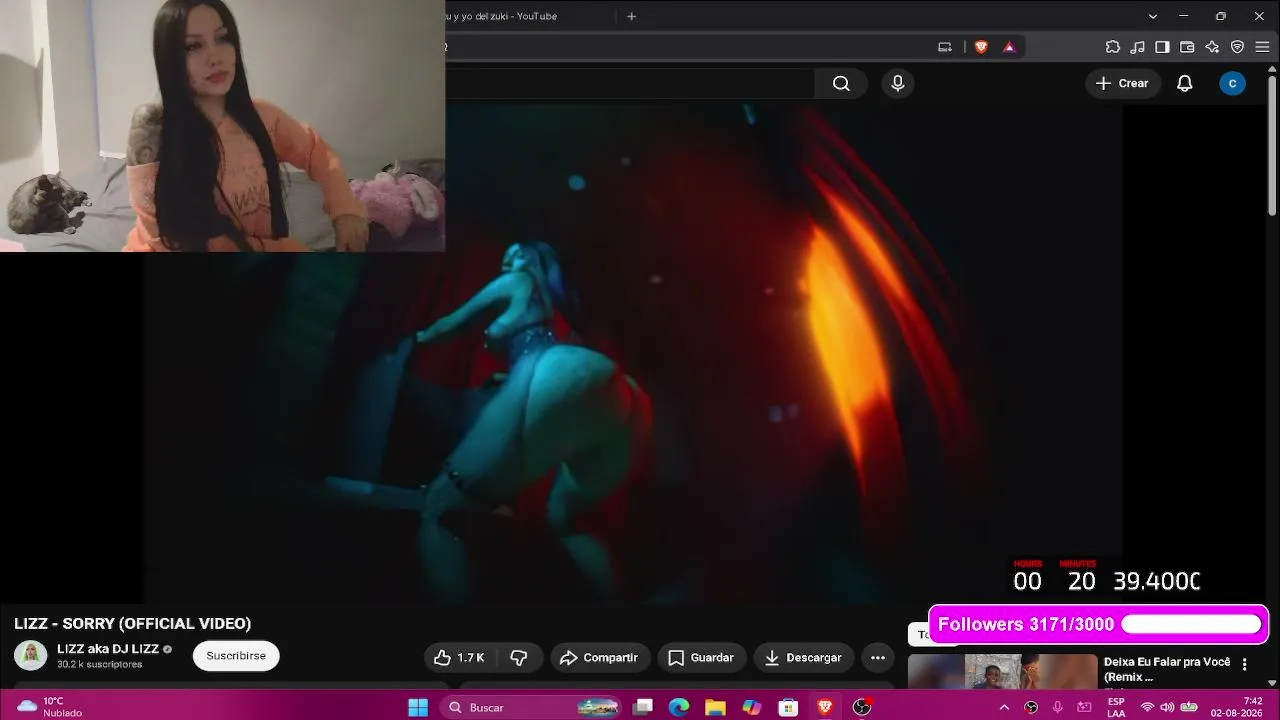1280x720 pixels.
Task: Subscribe with the Suscribirse button
Action: click(236, 656)
